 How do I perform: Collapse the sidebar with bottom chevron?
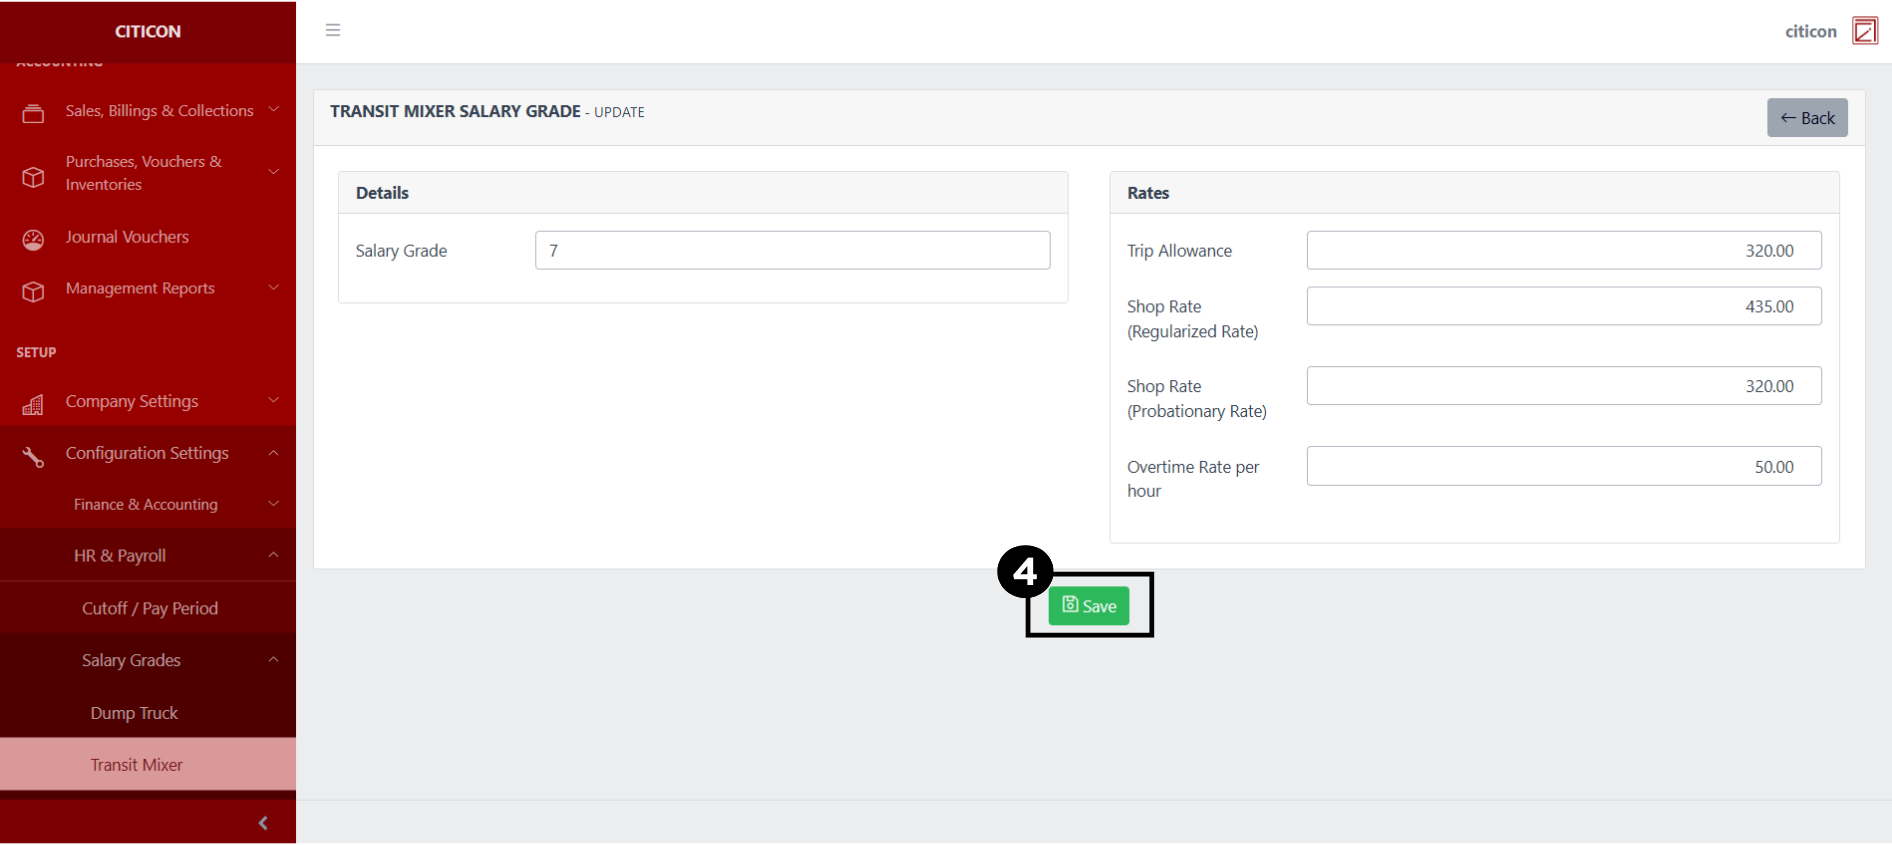pyautogui.click(x=263, y=822)
